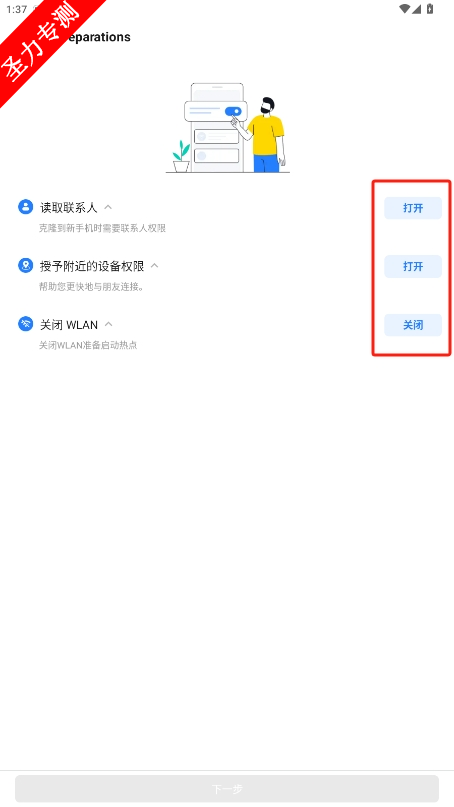This screenshot has height=807, width=454.
Task: Tap the blue toggle switch in illustration
Action: pos(233,111)
